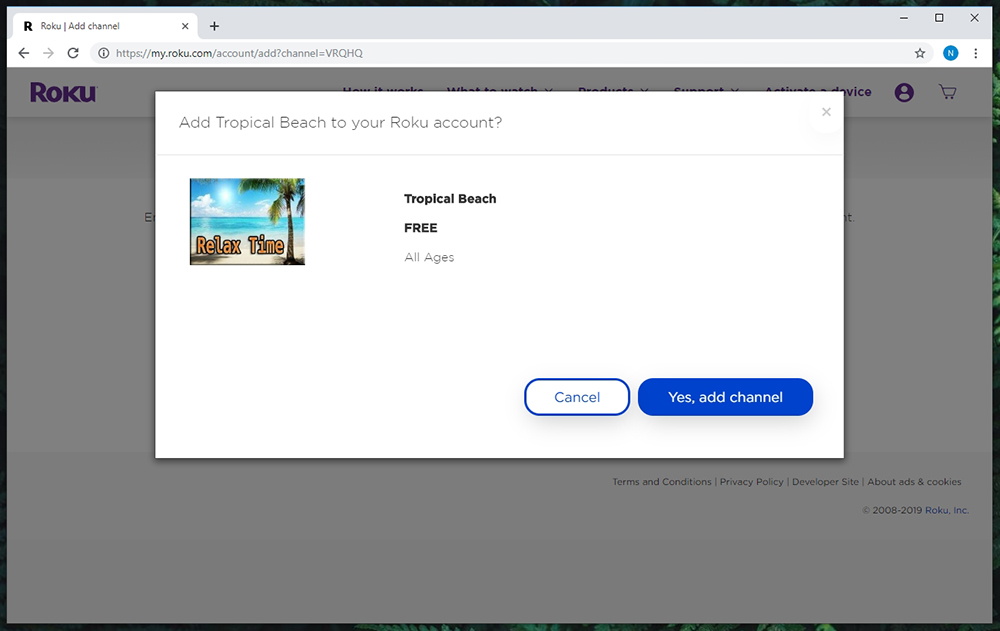Viewport: 1000px width, 631px height.
Task: Open the Roku account user icon
Action: click(x=904, y=93)
